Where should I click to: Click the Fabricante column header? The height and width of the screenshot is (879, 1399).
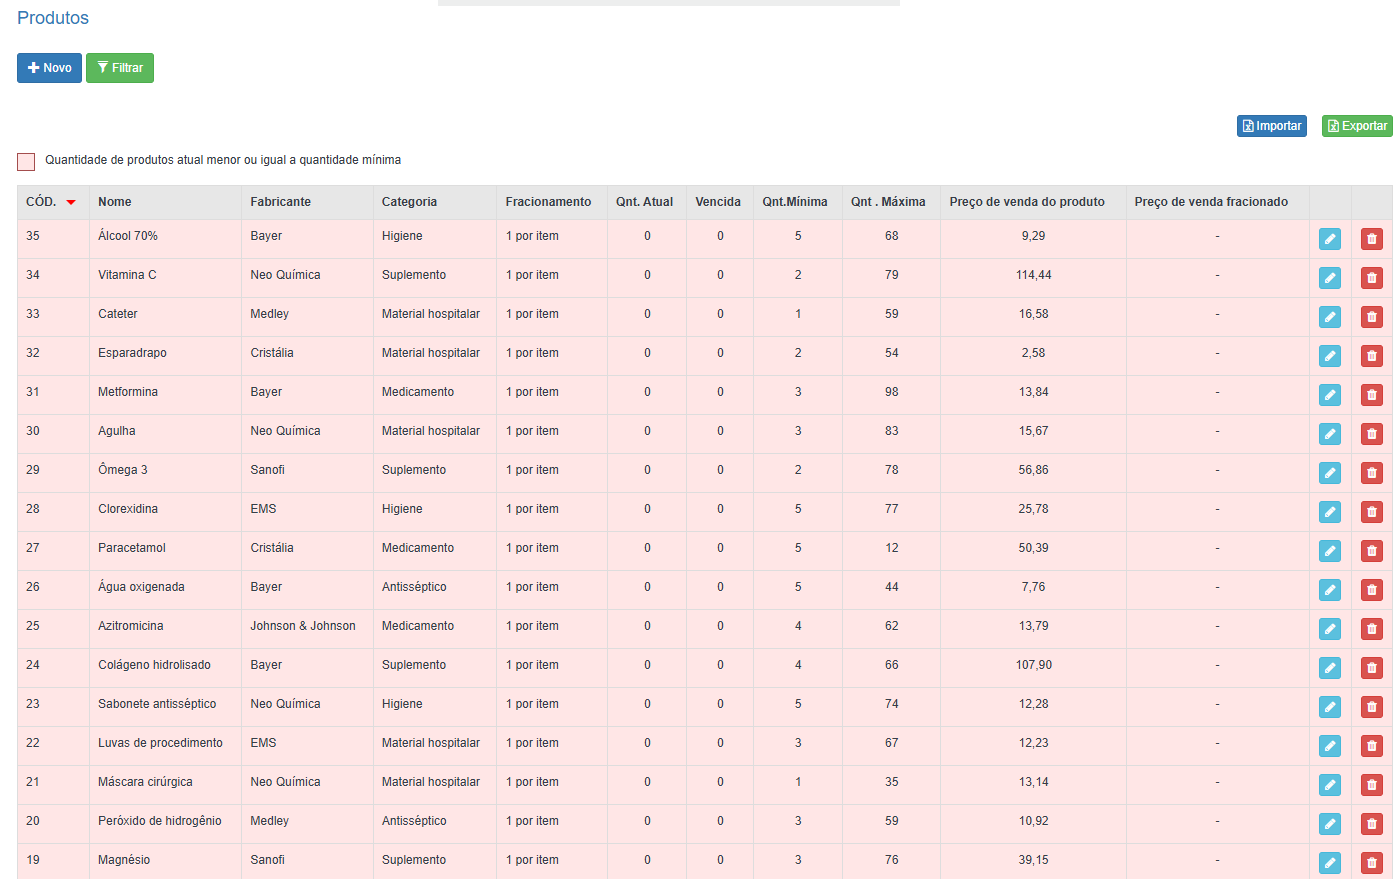click(x=280, y=202)
